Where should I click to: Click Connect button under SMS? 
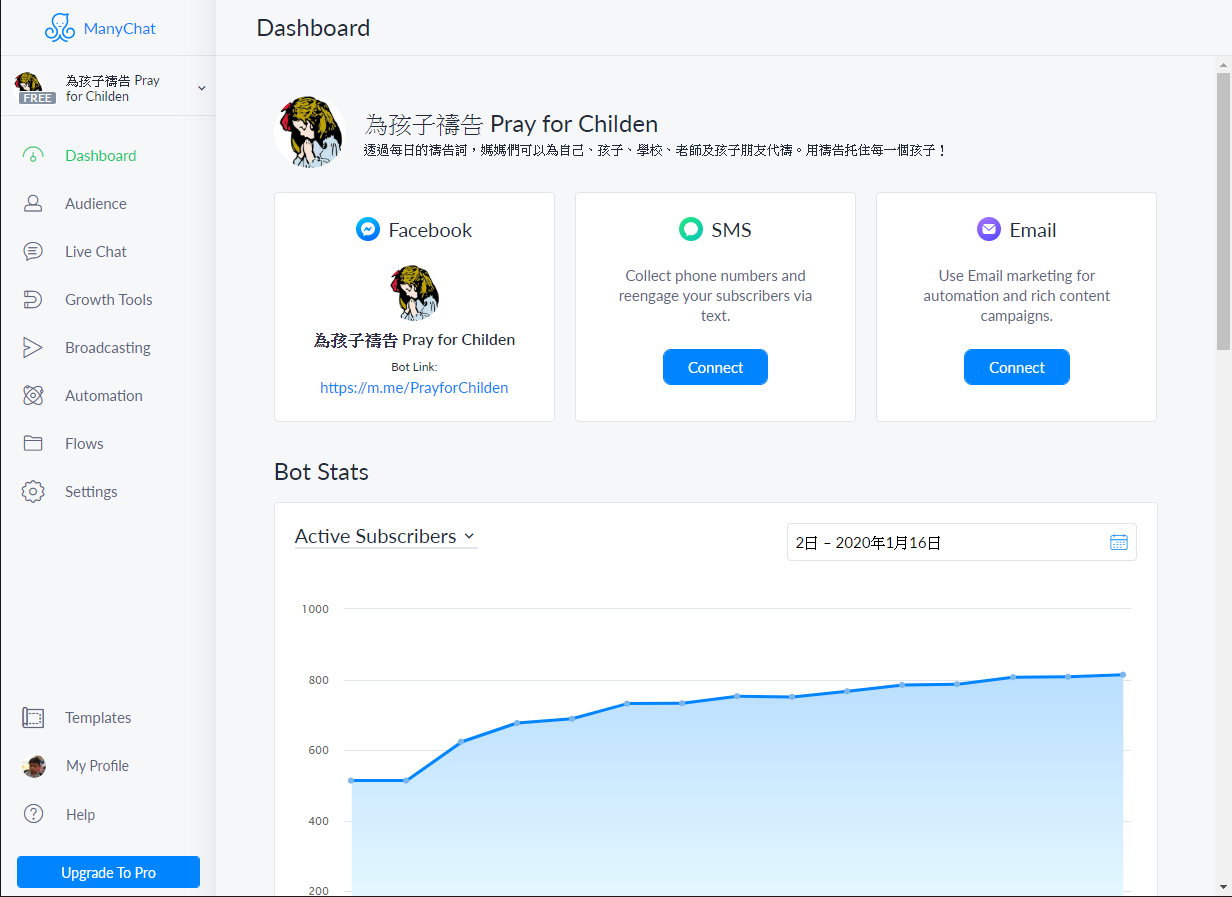pos(715,367)
